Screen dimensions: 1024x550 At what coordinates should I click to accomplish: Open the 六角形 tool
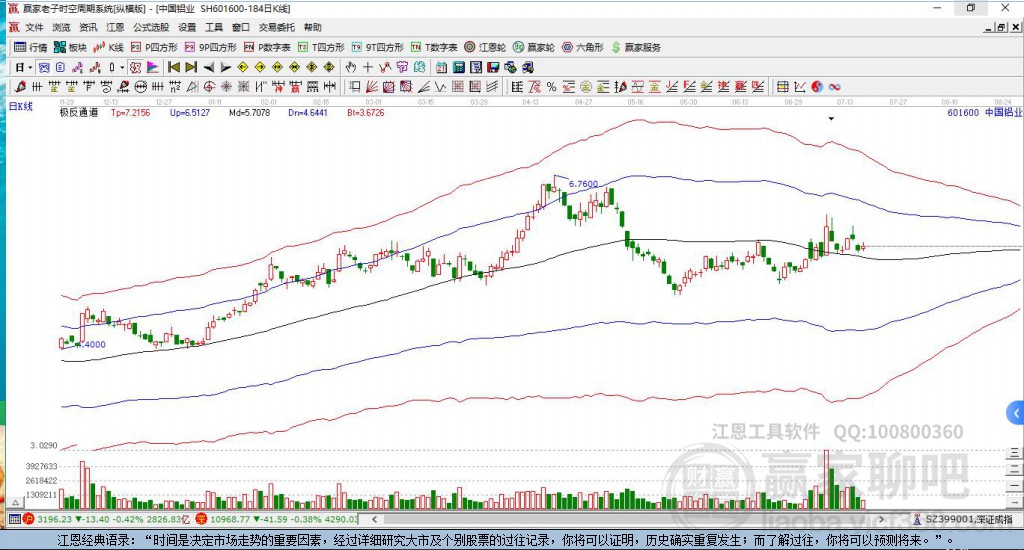(583, 47)
